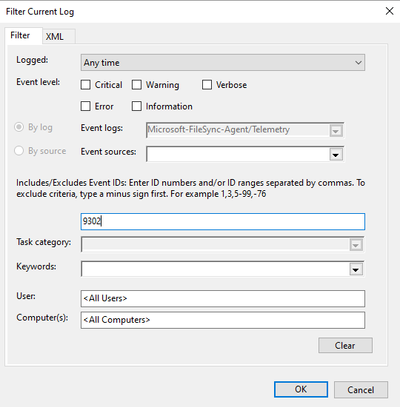Image resolution: width=400 pixels, height=407 pixels.
Task: Click the Clear button
Action: 345,345
